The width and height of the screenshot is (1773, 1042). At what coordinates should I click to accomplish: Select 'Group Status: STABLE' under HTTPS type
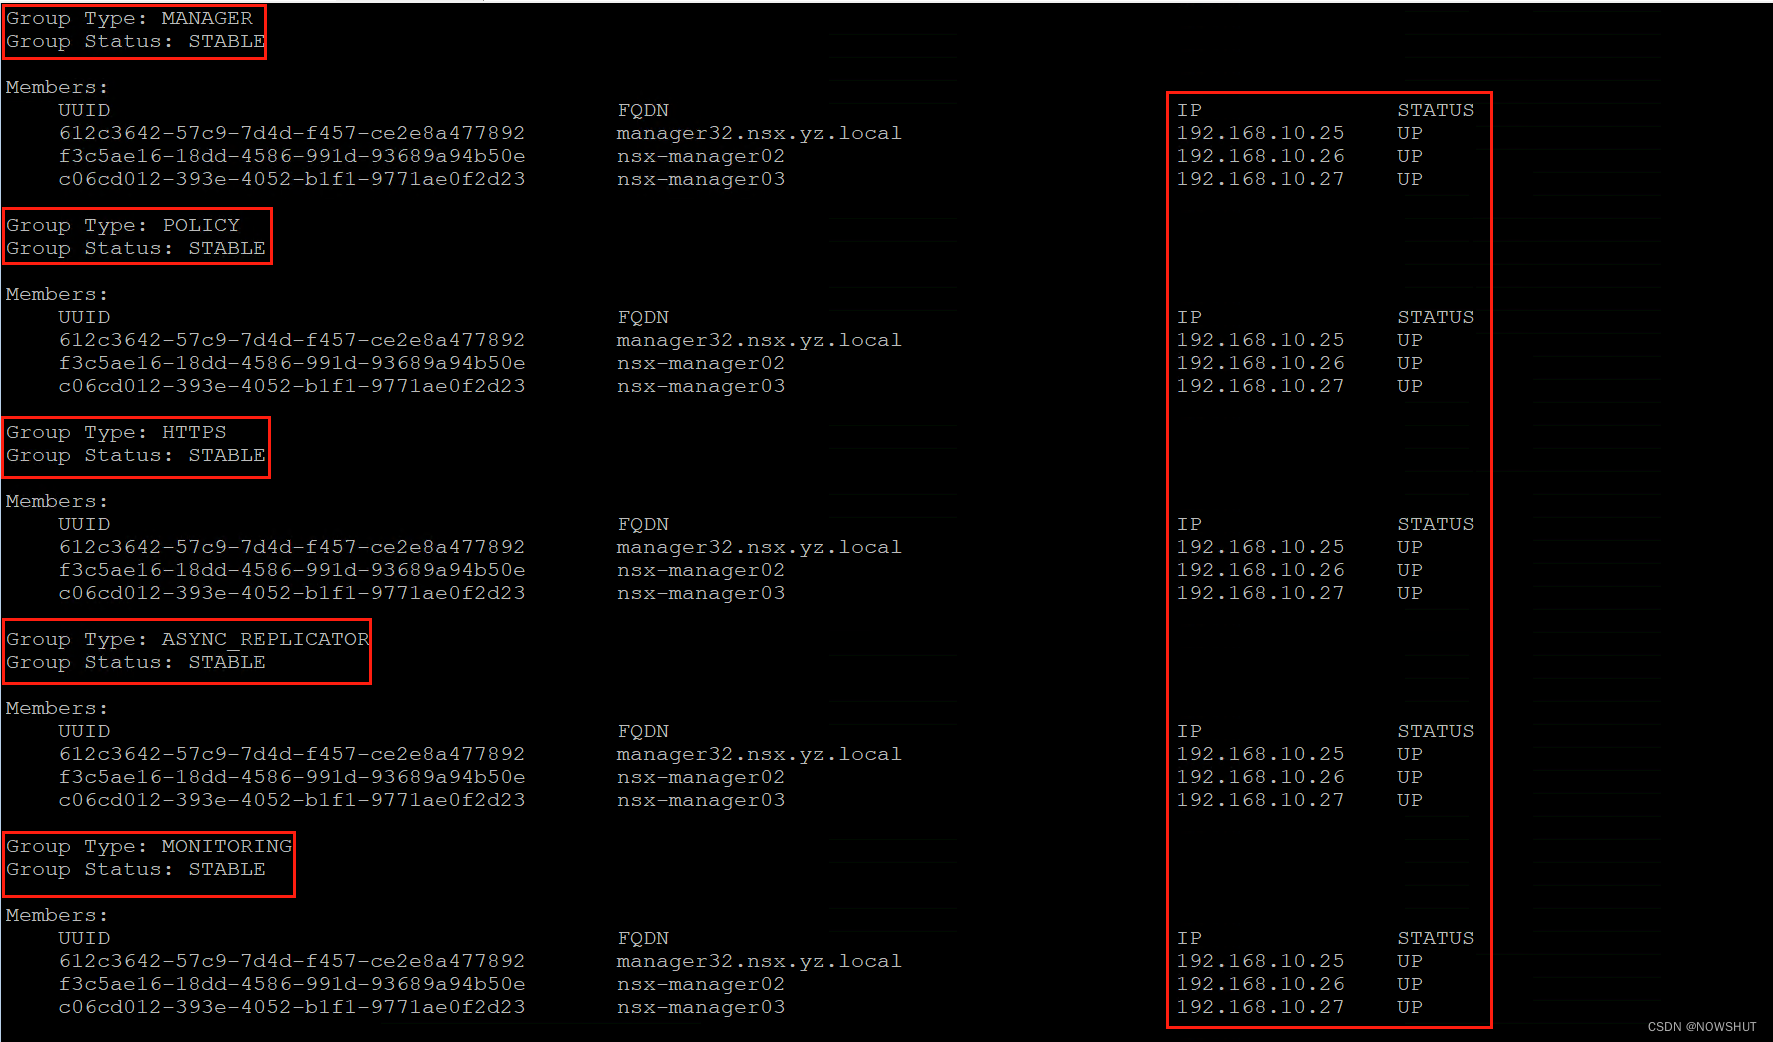[136, 455]
